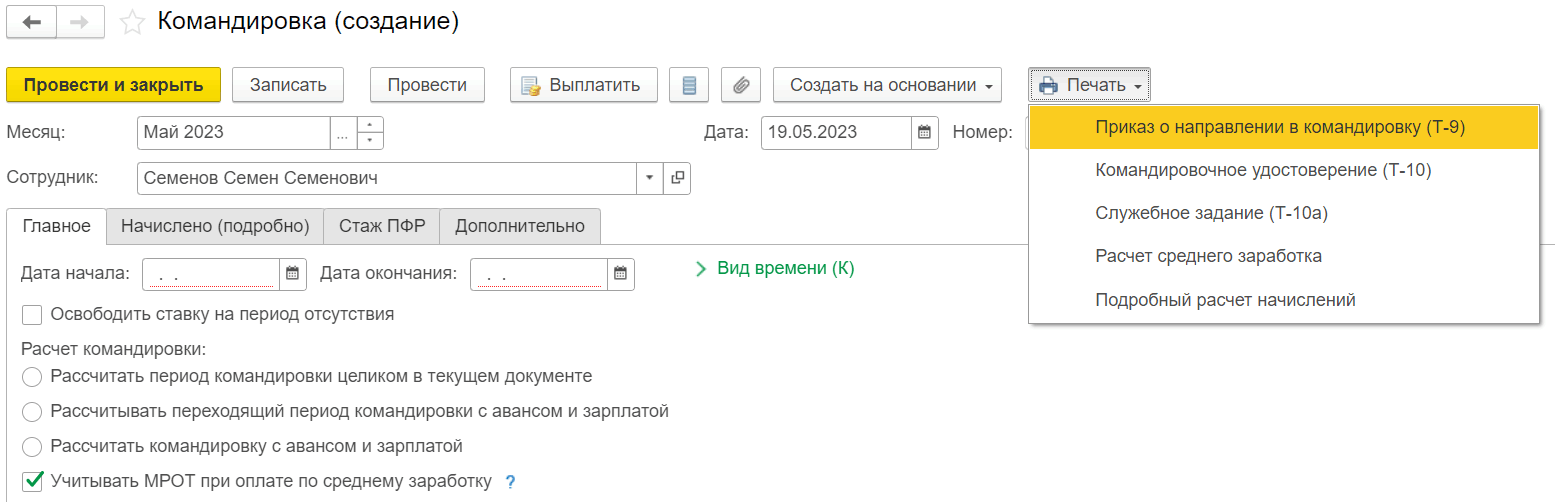
Task: Open the report list icon button
Action: [688, 85]
